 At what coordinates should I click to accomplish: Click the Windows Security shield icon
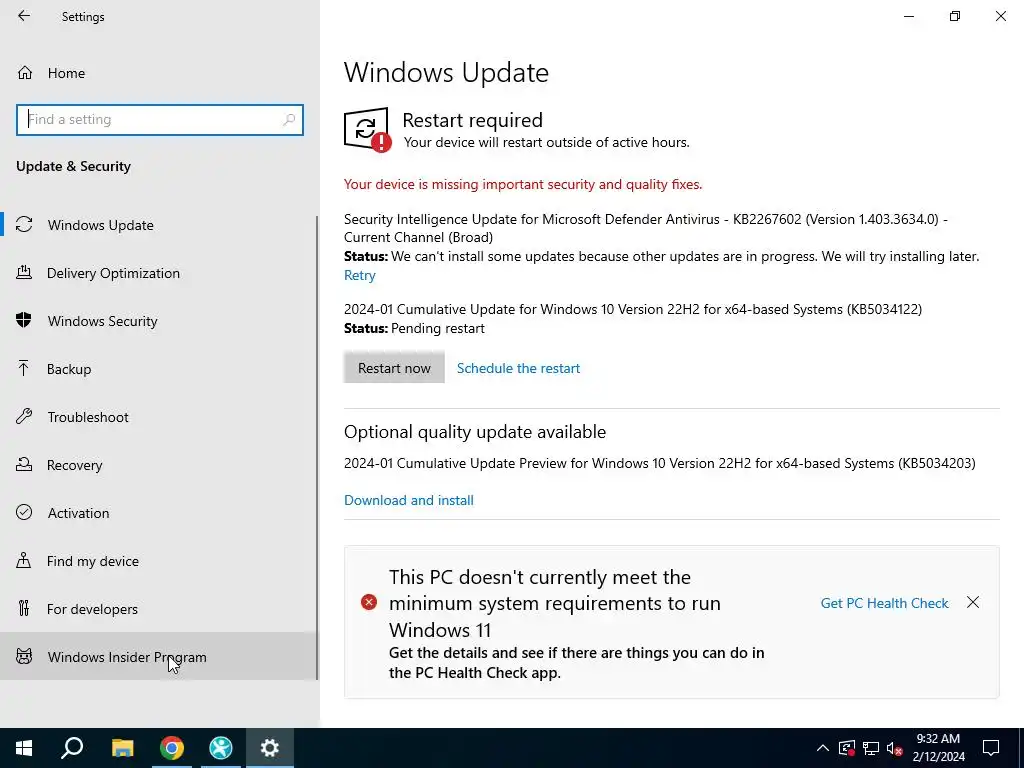(24, 320)
